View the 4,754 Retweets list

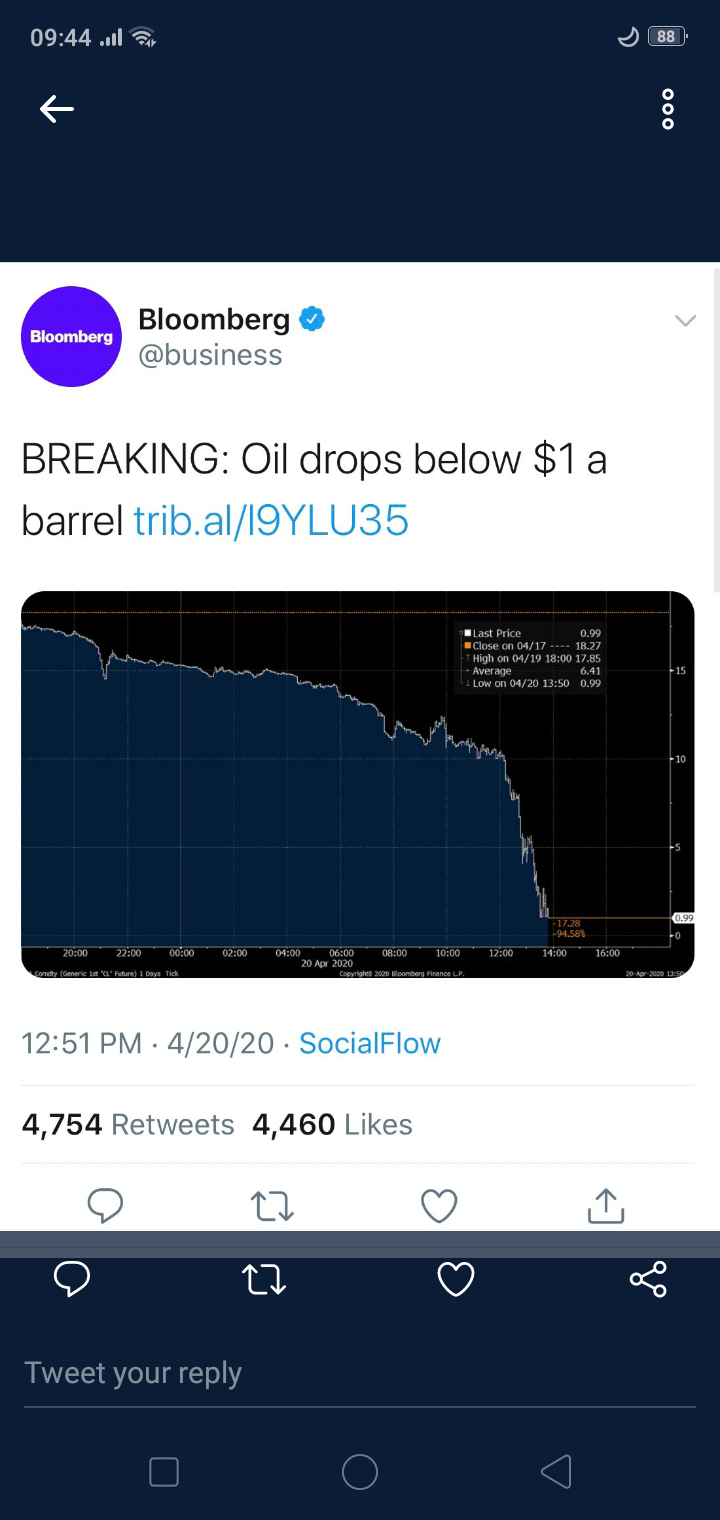click(x=128, y=1125)
